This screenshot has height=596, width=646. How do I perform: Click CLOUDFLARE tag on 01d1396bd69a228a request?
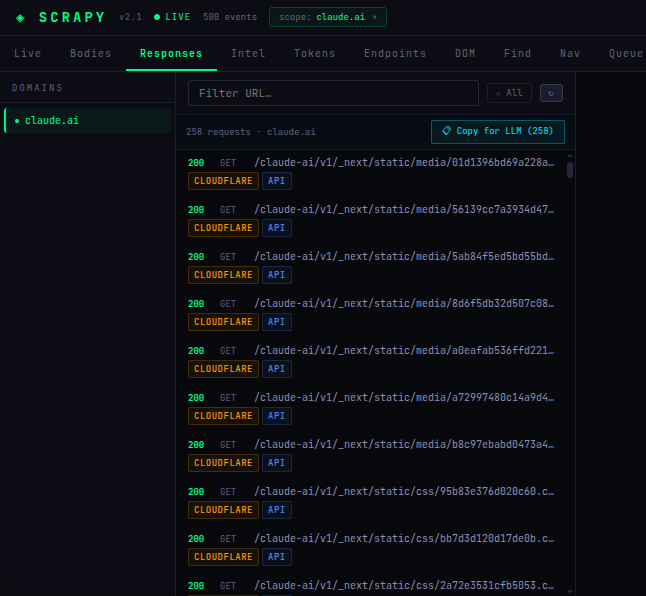[x=223, y=181]
